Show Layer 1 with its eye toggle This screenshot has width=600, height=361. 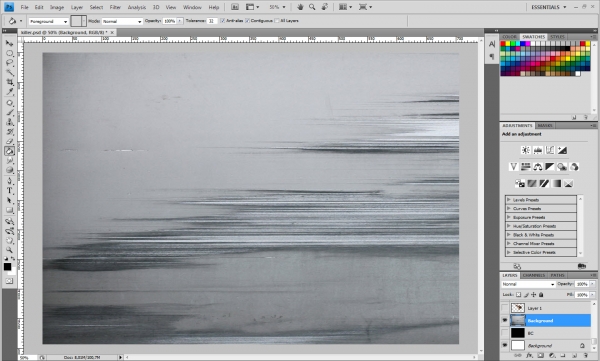point(505,308)
